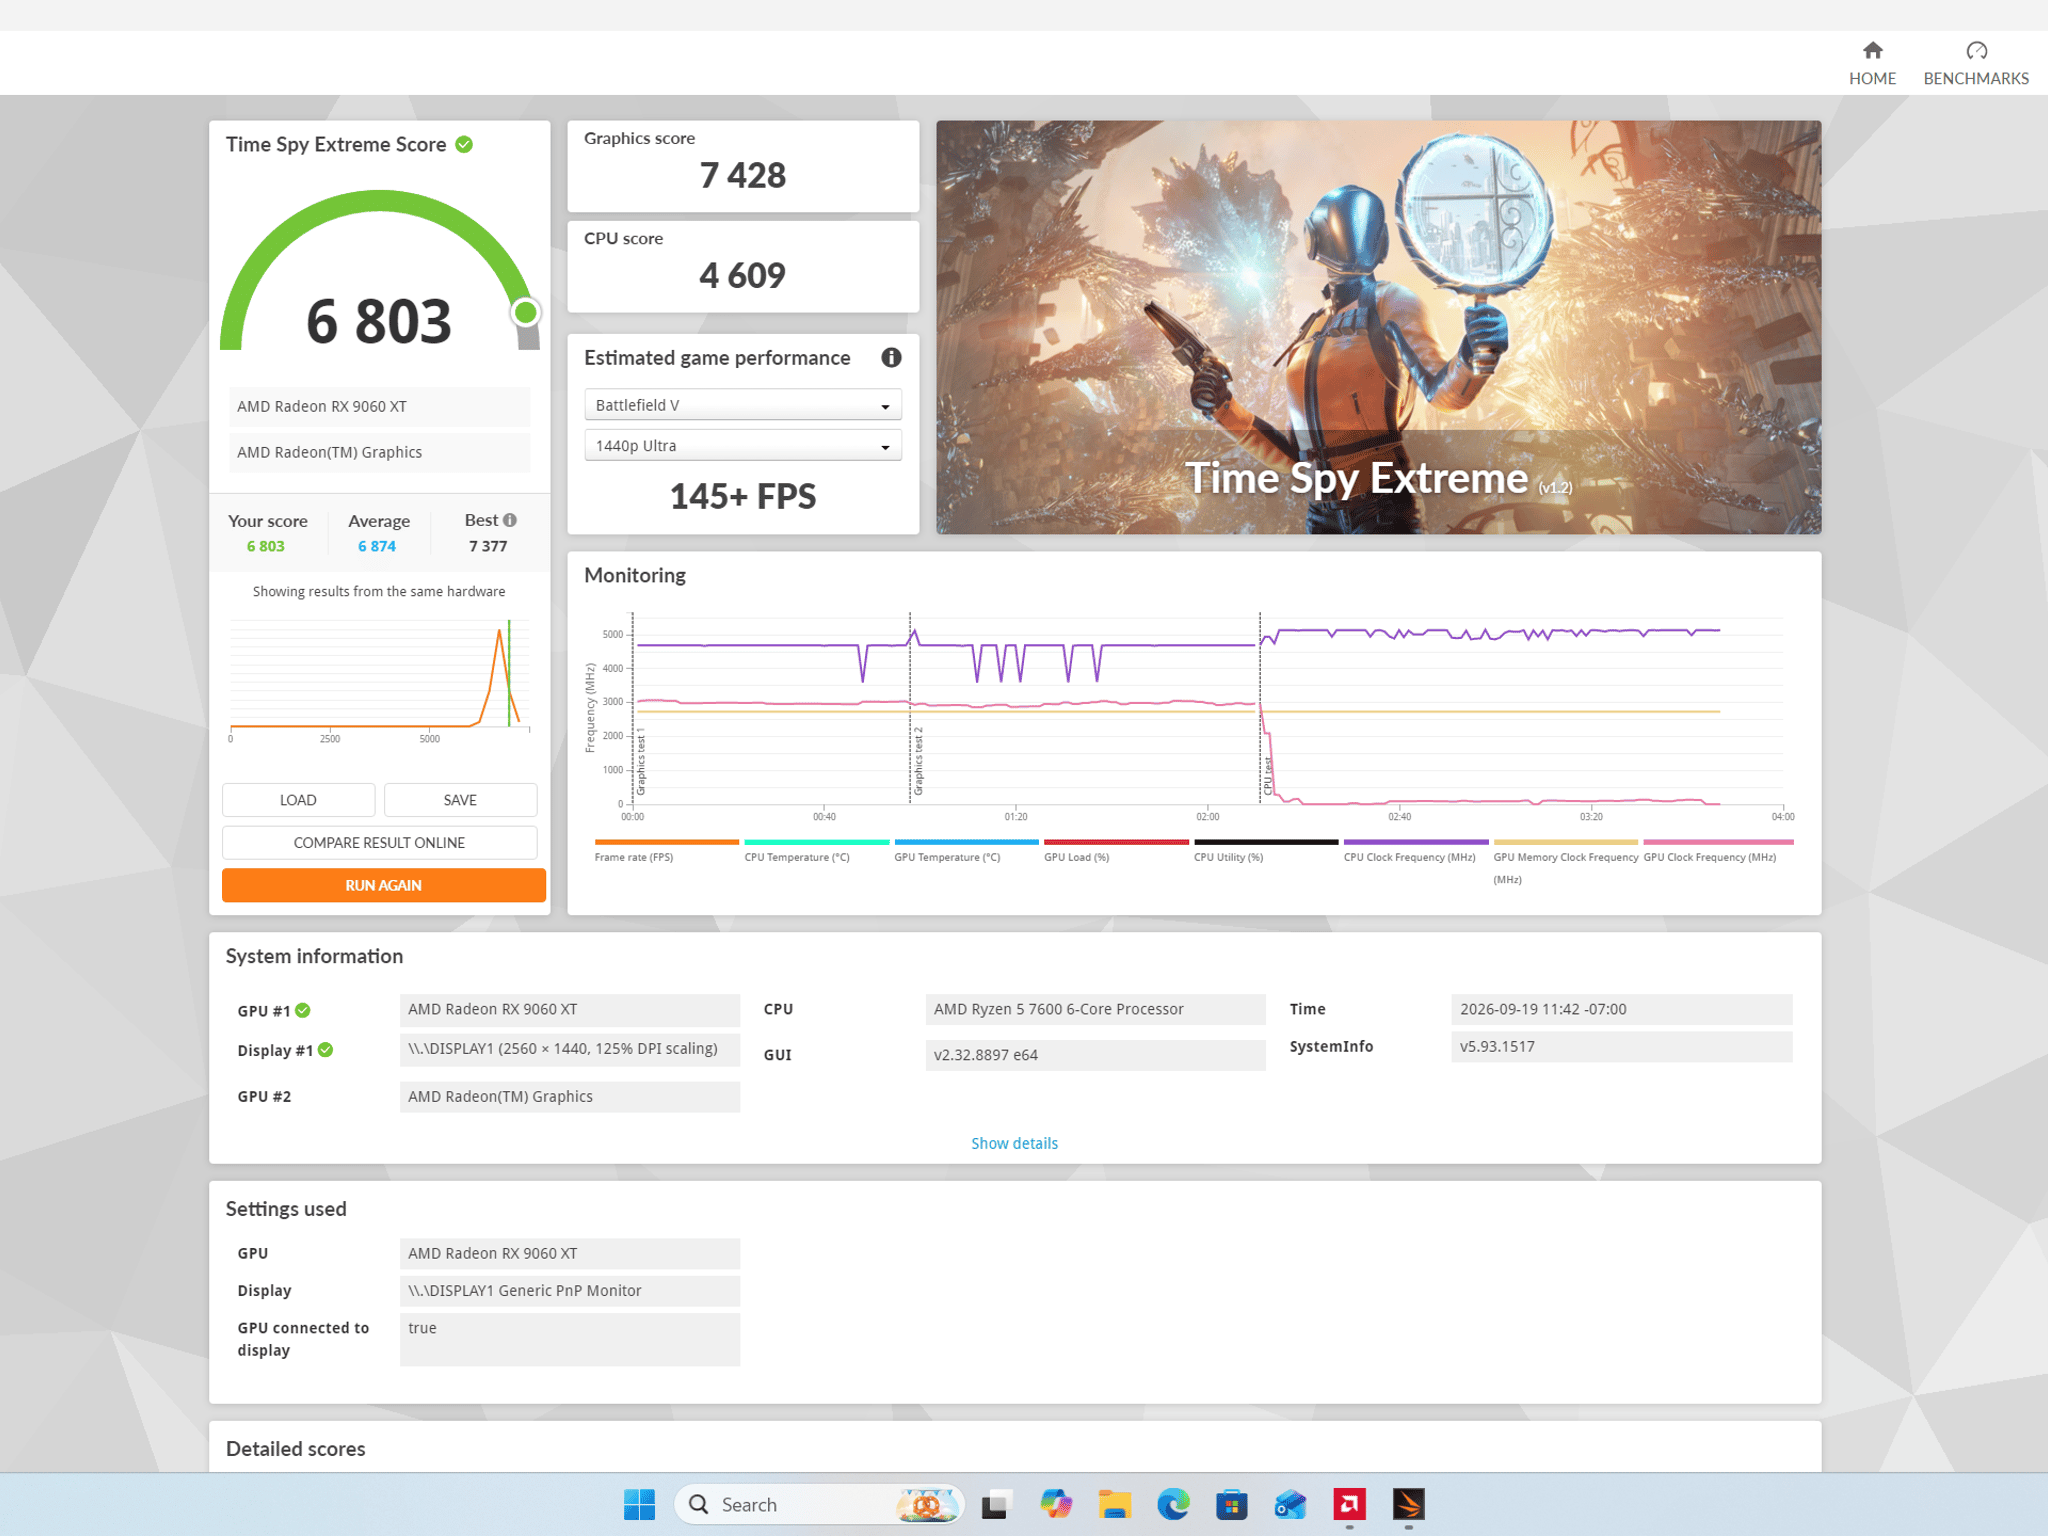Click the GUI version v2.32.8897 e64
Viewport: 2048px width, 1536px height.
coord(1095,1055)
